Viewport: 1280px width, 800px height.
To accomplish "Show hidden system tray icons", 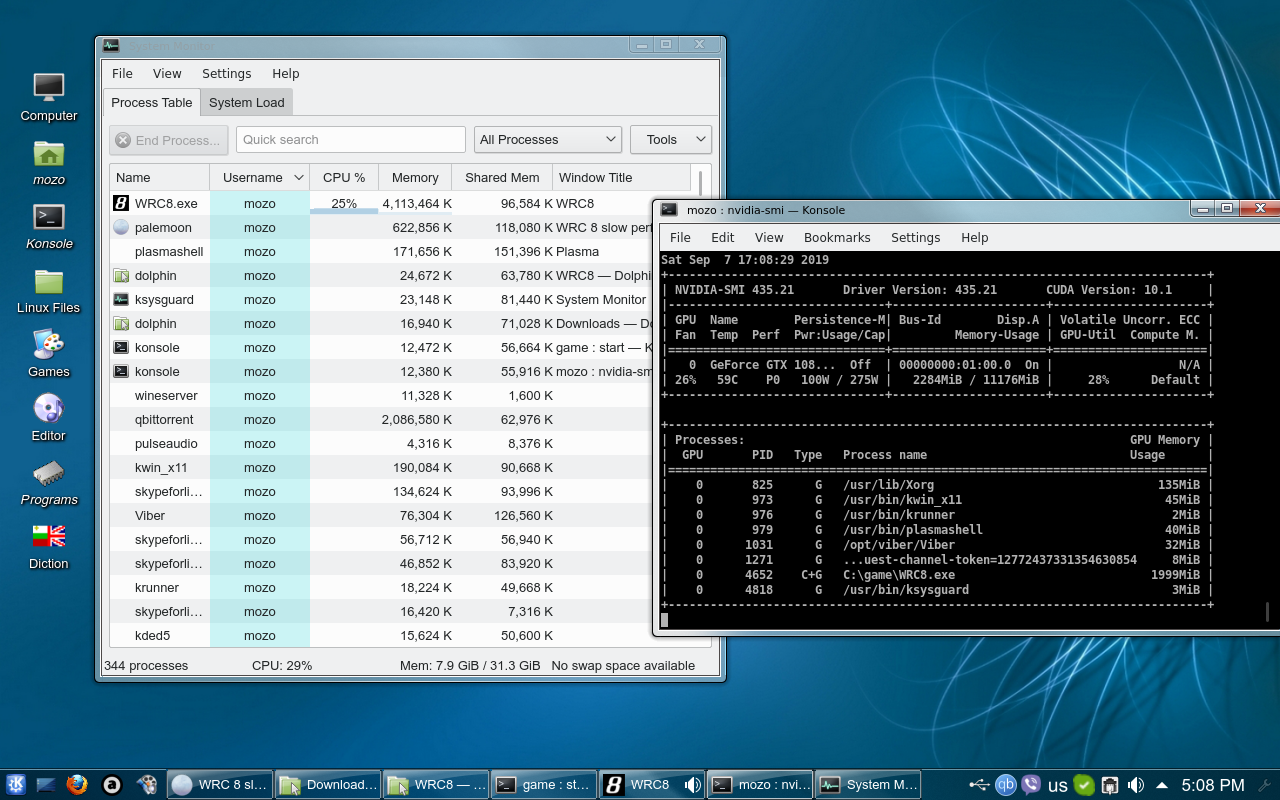I will [x=1162, y=785].
